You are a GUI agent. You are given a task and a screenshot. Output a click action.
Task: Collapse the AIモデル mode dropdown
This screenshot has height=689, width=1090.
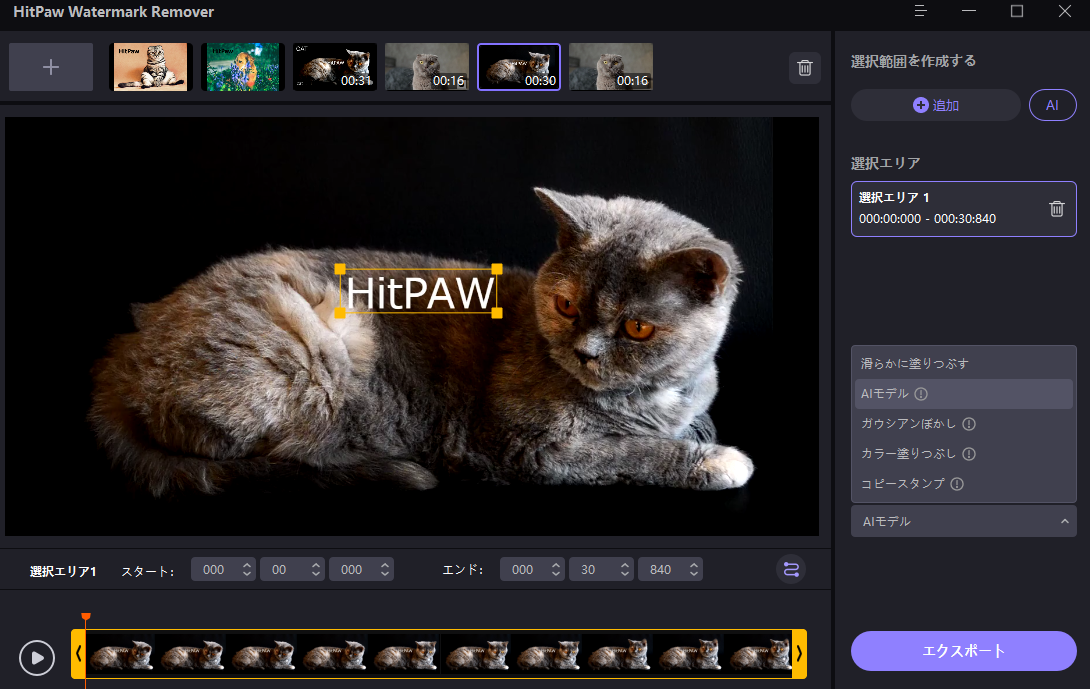(x=963, y=521)
